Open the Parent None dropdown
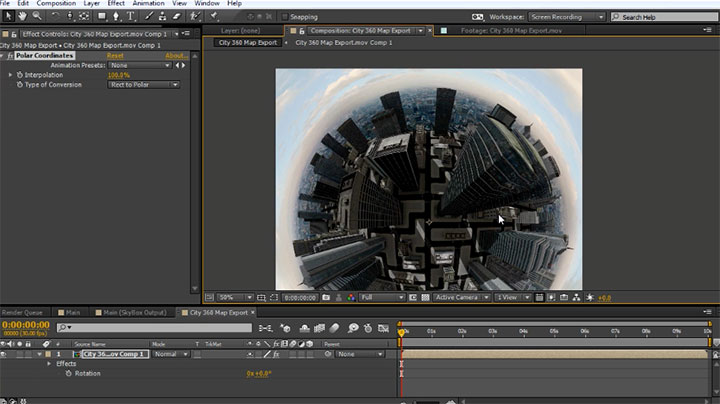720x404 pixels. [x=360, y=354]
